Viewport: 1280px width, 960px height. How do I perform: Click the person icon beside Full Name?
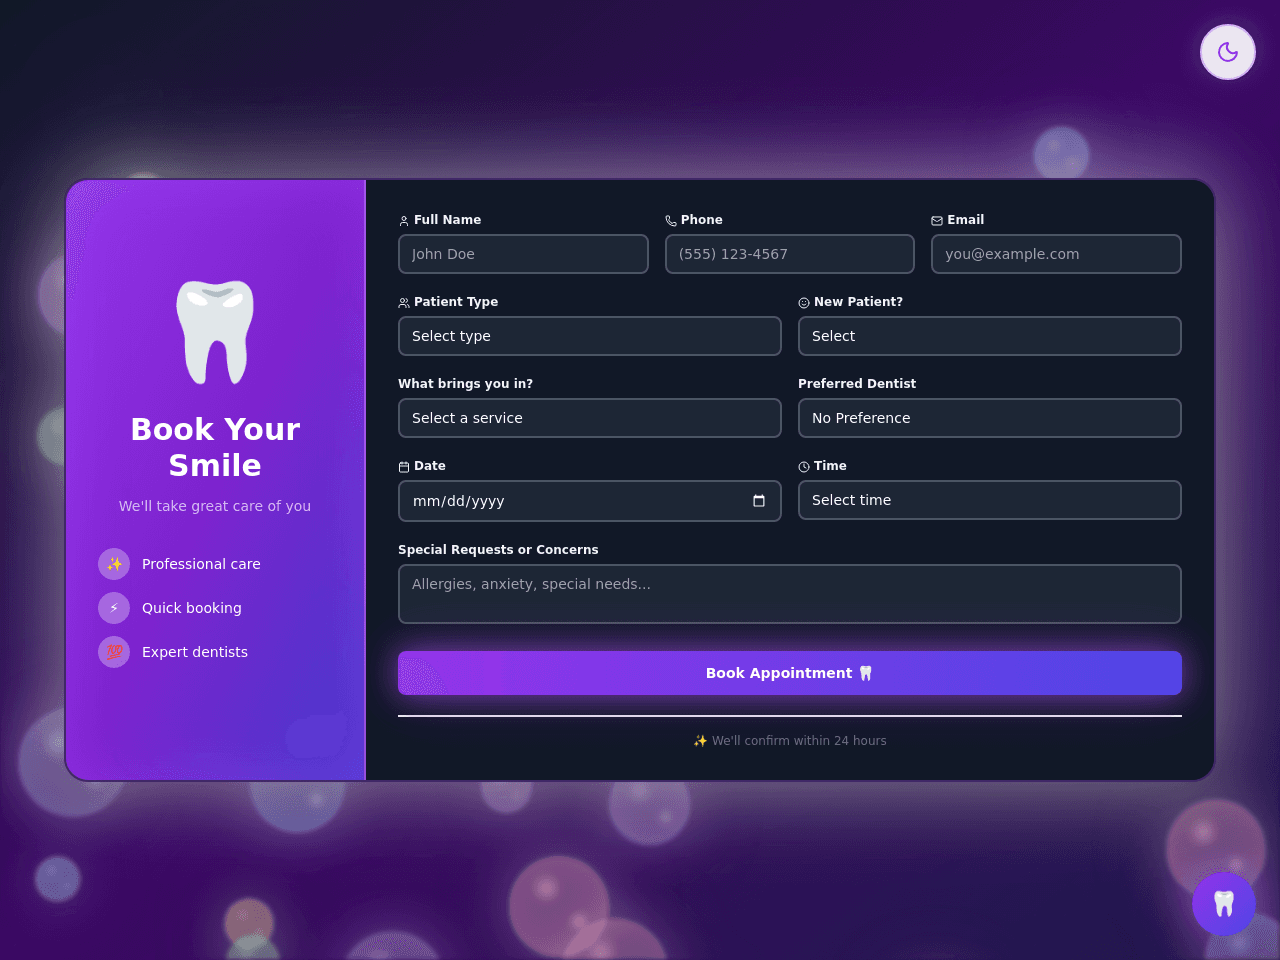click(x=404, y=221)
